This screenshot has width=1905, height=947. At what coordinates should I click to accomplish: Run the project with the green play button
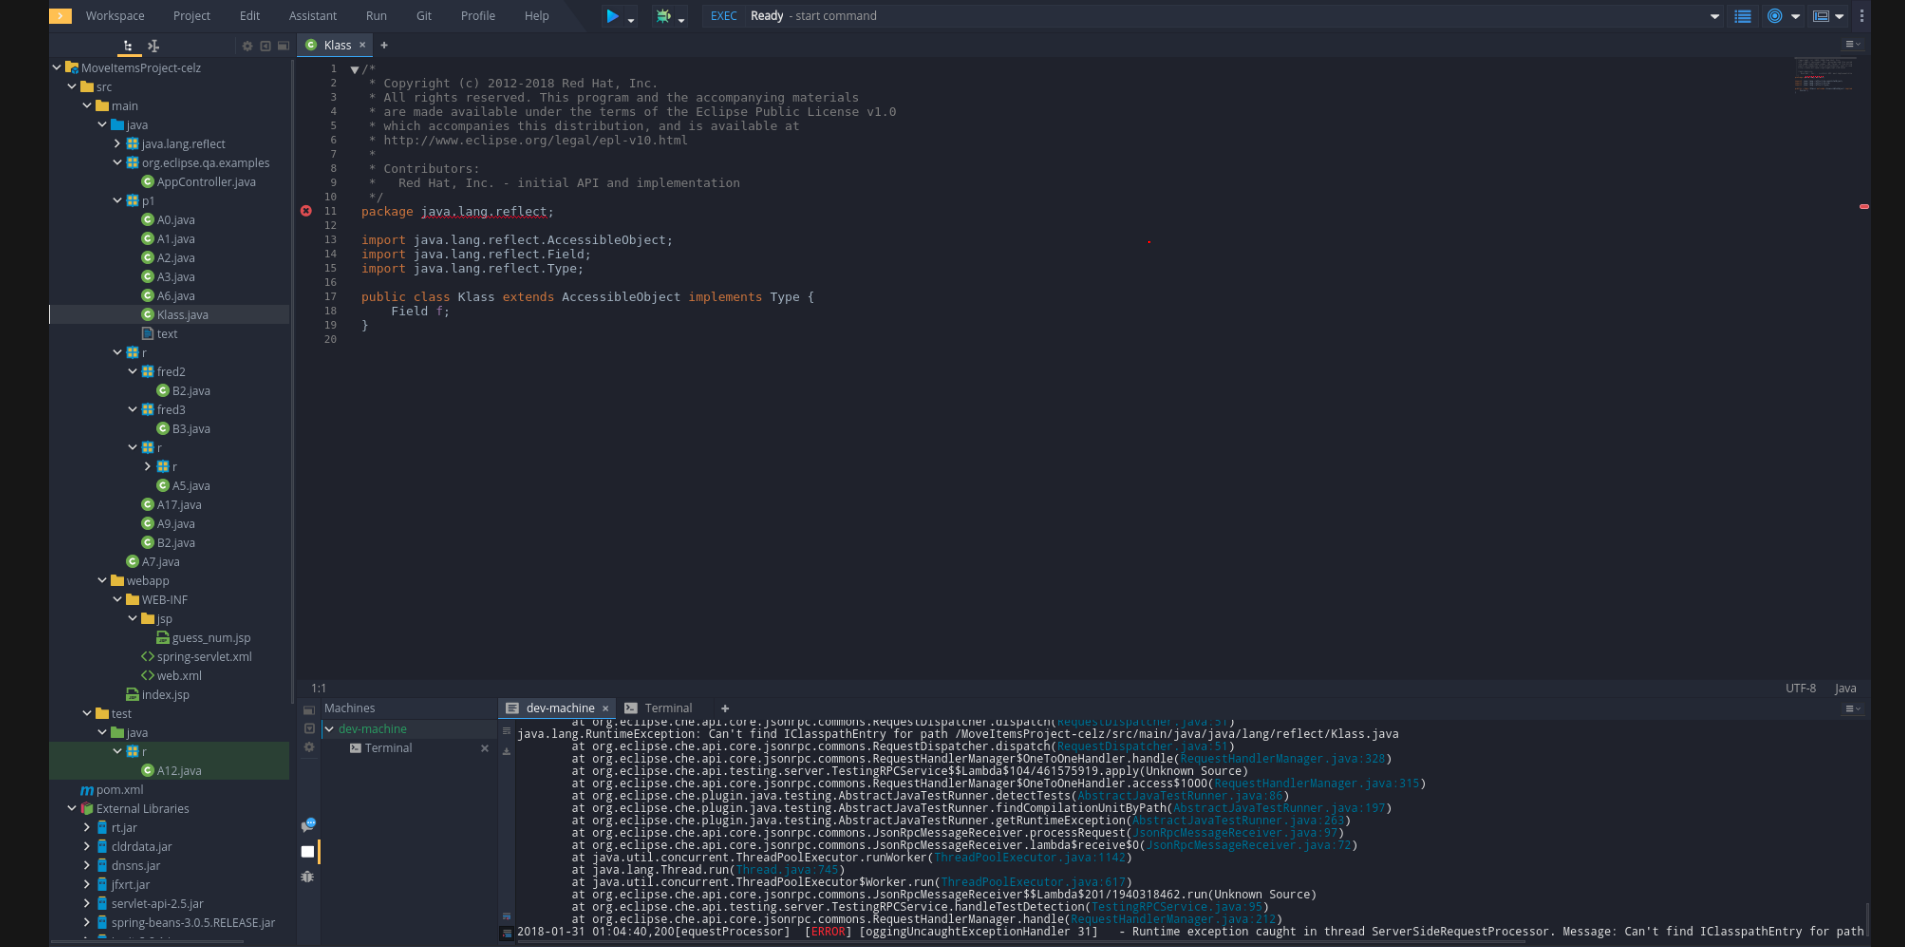tap(612, 15)
